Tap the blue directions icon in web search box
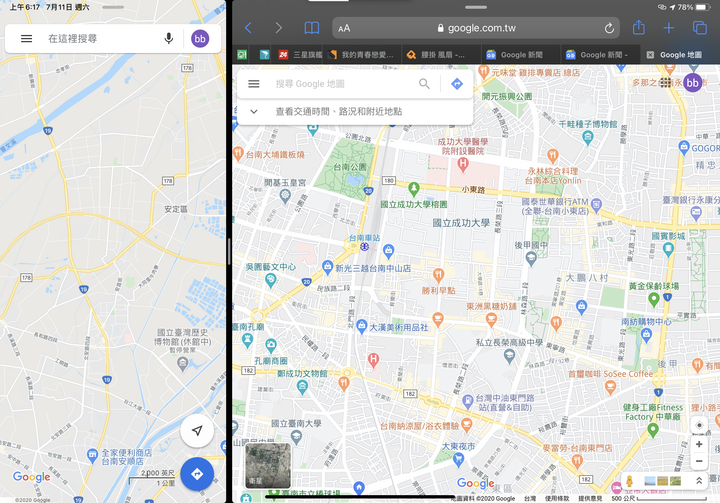The height and width of the screenshot is (503, 720). (x=457, y=84)
